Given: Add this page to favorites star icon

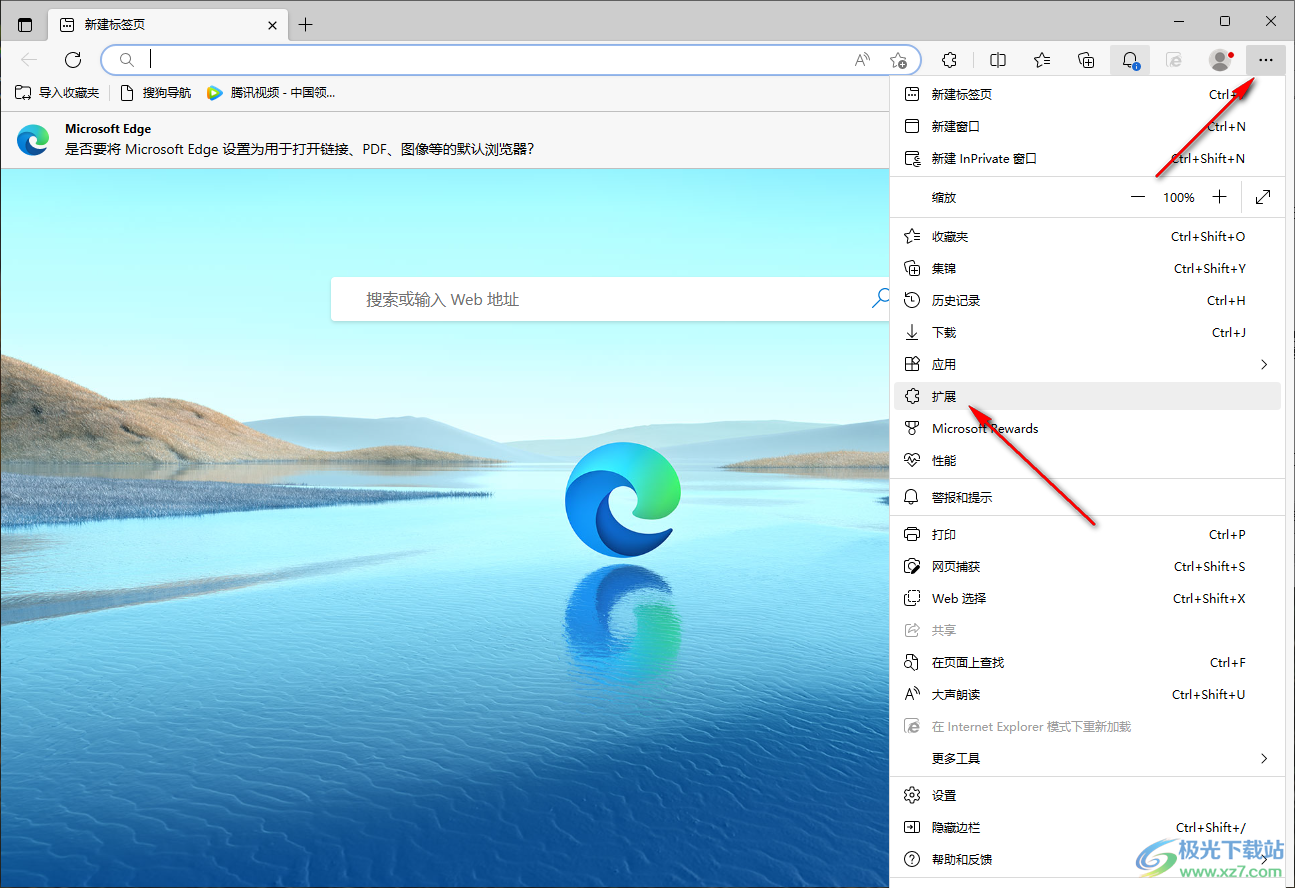Looking at the screenshot, I should pos(898,60).
